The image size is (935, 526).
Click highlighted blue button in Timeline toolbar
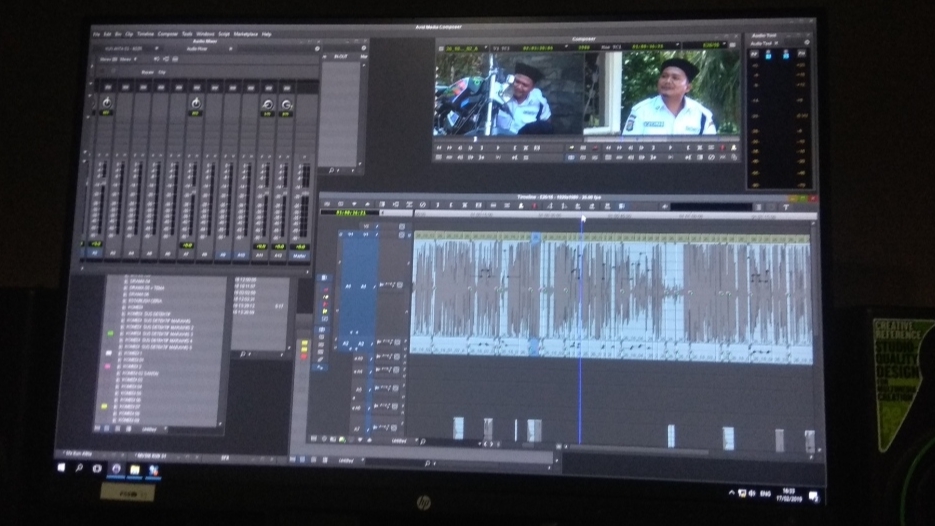click(x=621, y=206)
